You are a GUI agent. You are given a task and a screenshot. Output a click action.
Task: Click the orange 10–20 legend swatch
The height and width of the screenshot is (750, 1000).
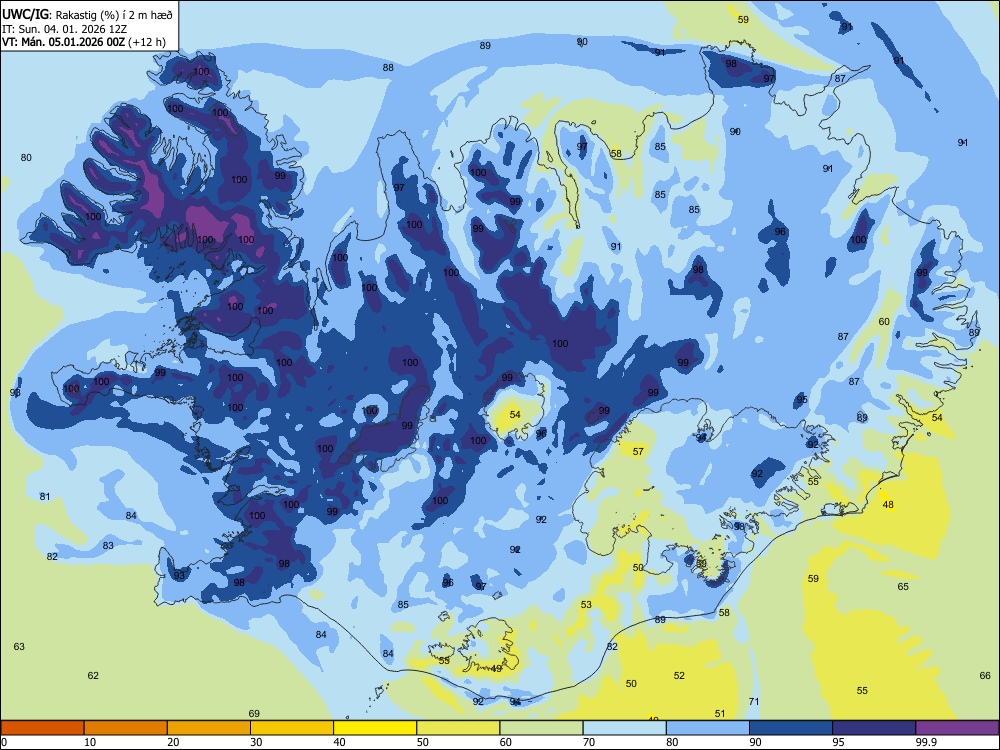[x=126, y=728]
